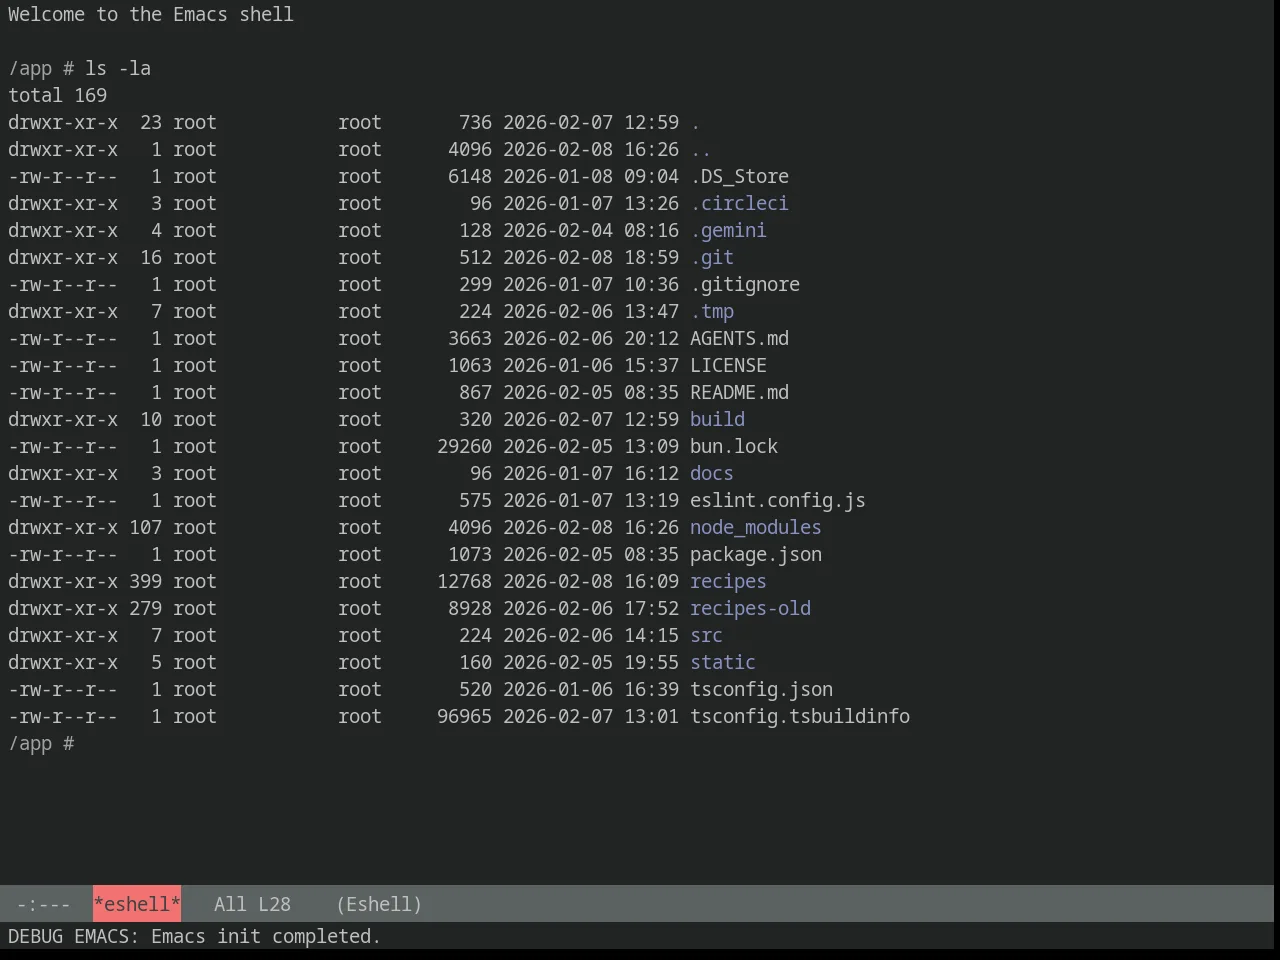Image resolution: width=1280 pixels, height=960 pixels.
Task: Click the tsconfig.json file name
Action: [761, 689]
